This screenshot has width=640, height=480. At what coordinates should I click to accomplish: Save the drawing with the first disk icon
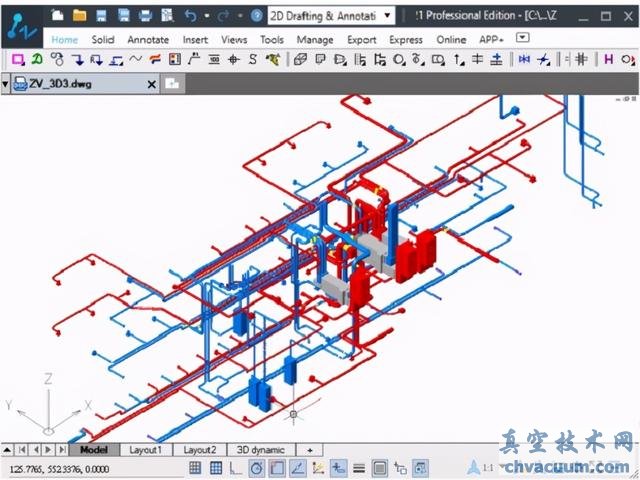(101, 16)
